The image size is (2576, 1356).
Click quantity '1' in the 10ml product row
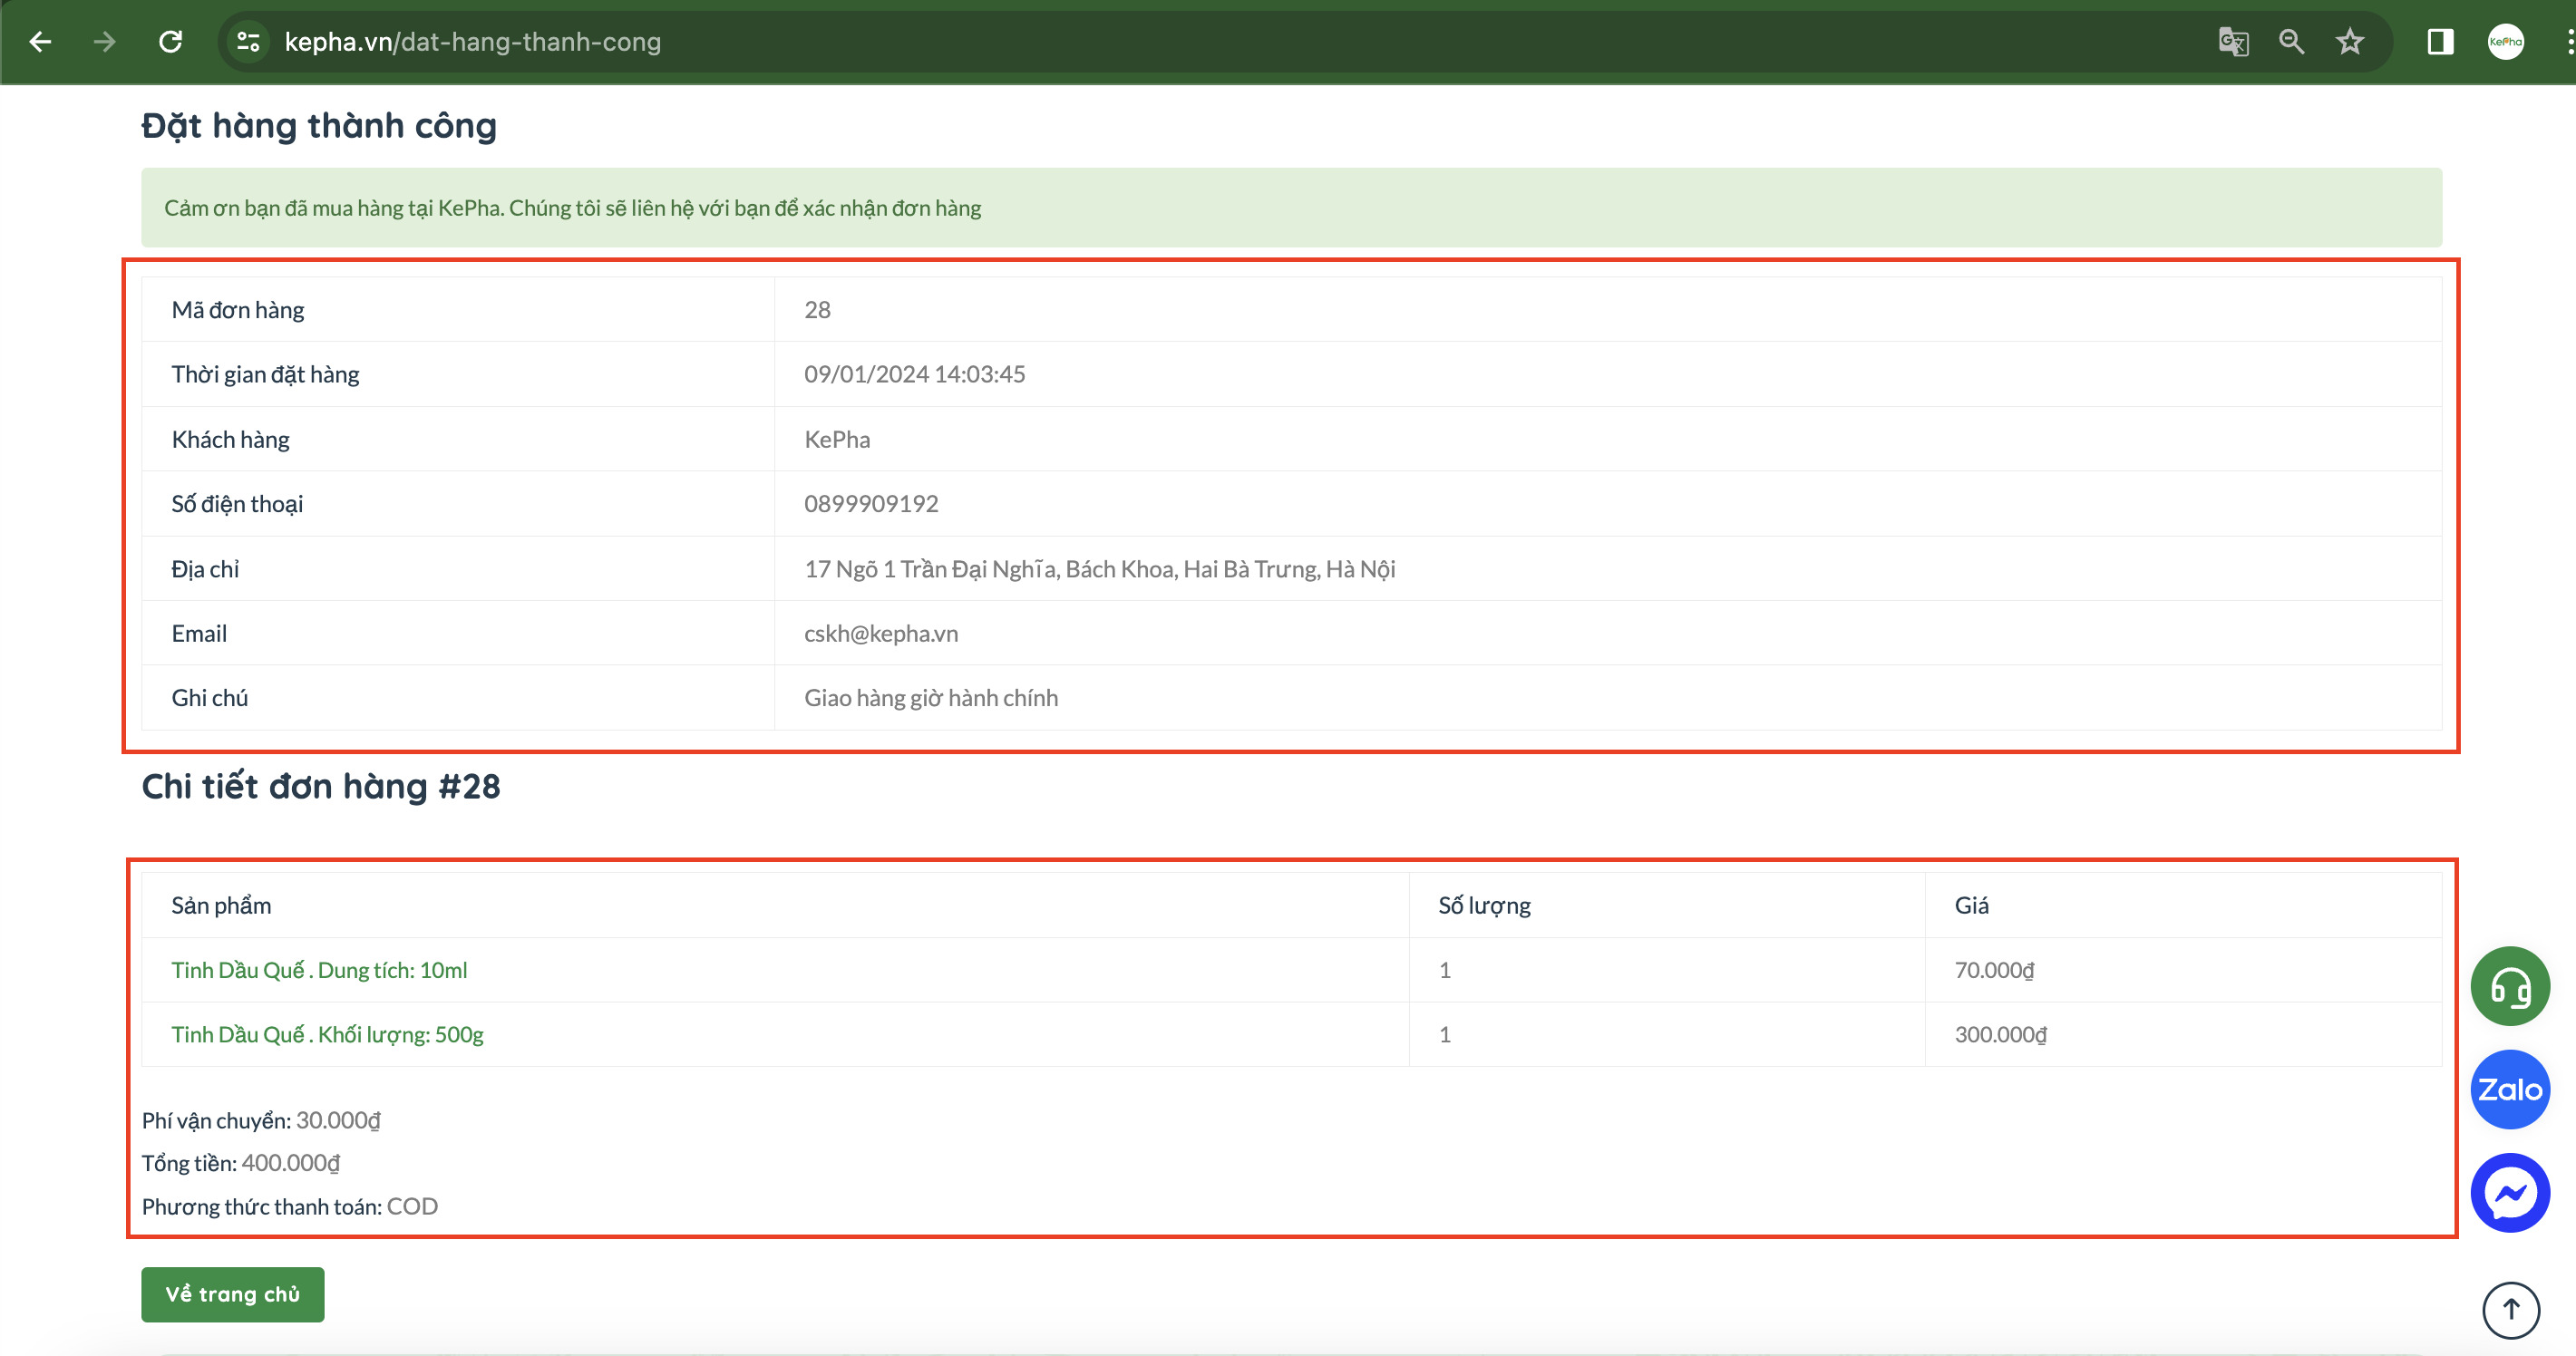tap(1445, 970)
